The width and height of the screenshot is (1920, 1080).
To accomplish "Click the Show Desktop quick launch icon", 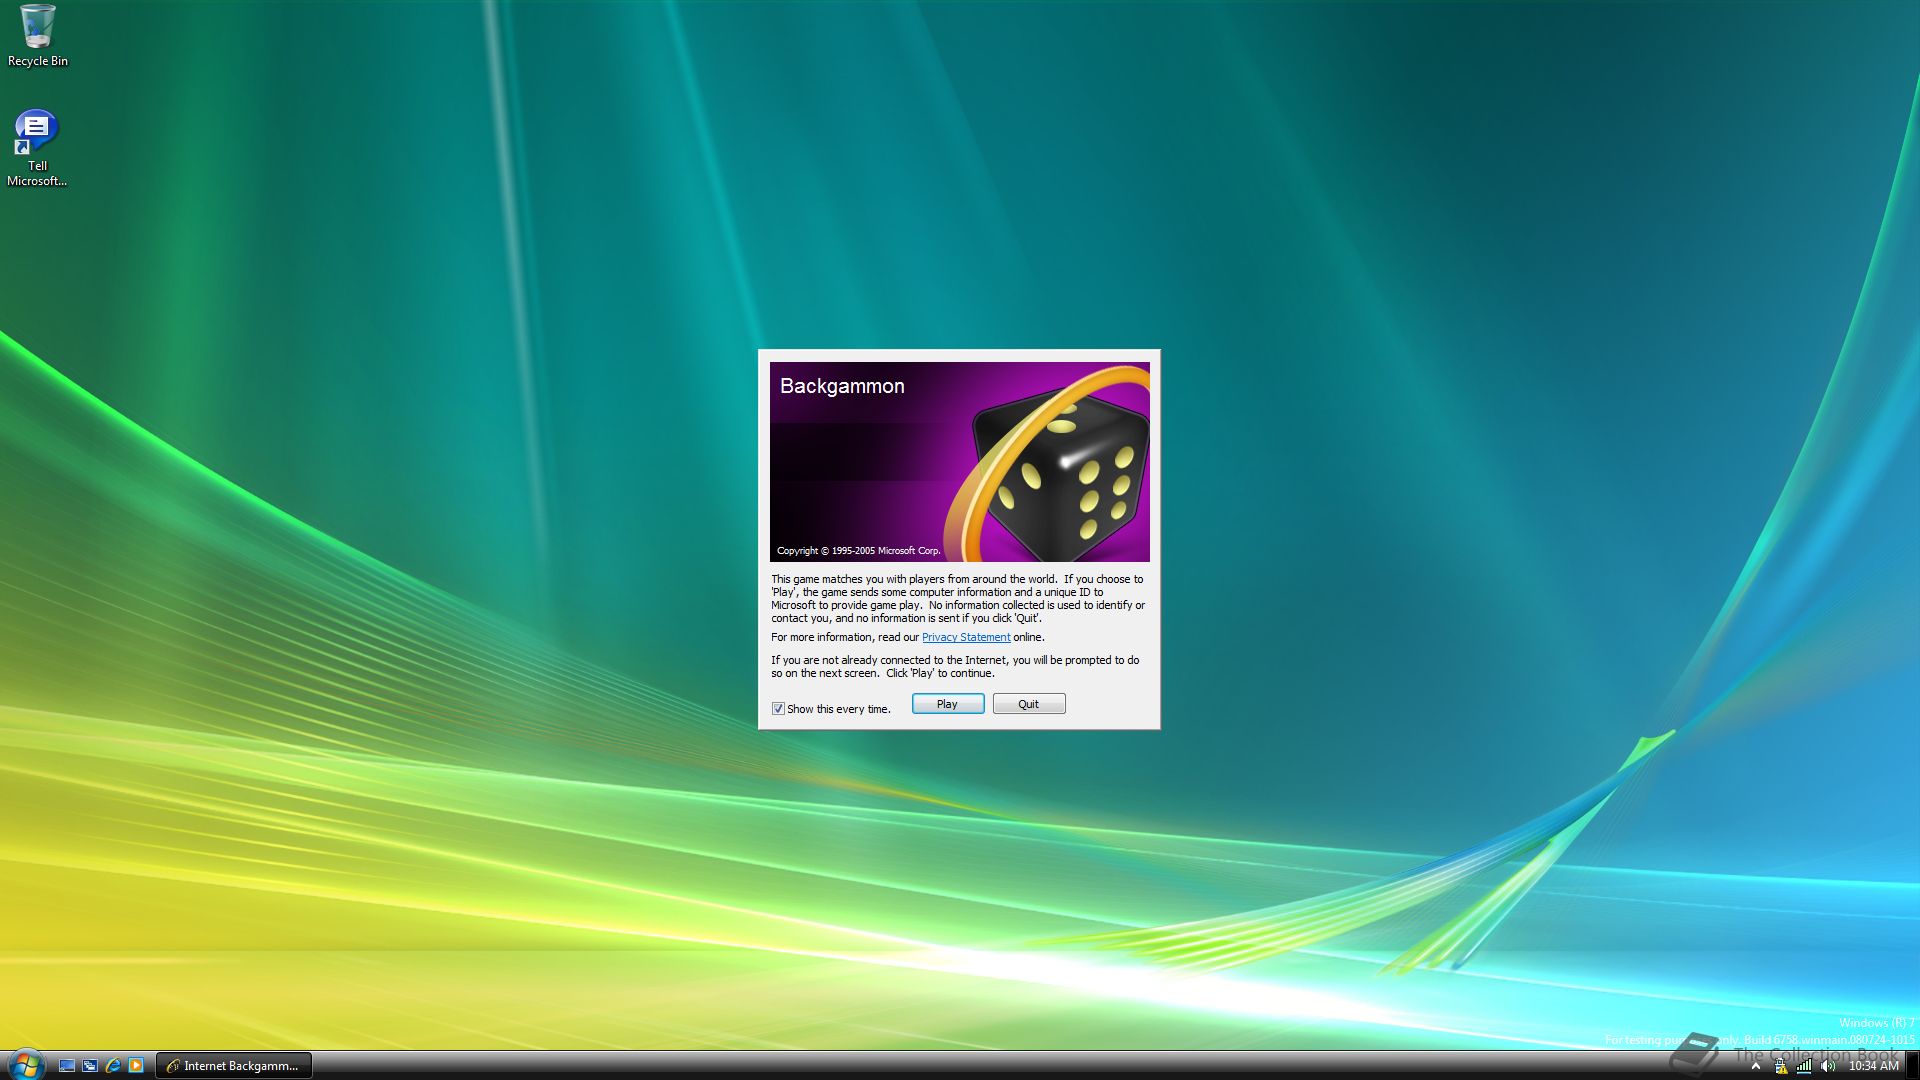I will click(67, 1066).
